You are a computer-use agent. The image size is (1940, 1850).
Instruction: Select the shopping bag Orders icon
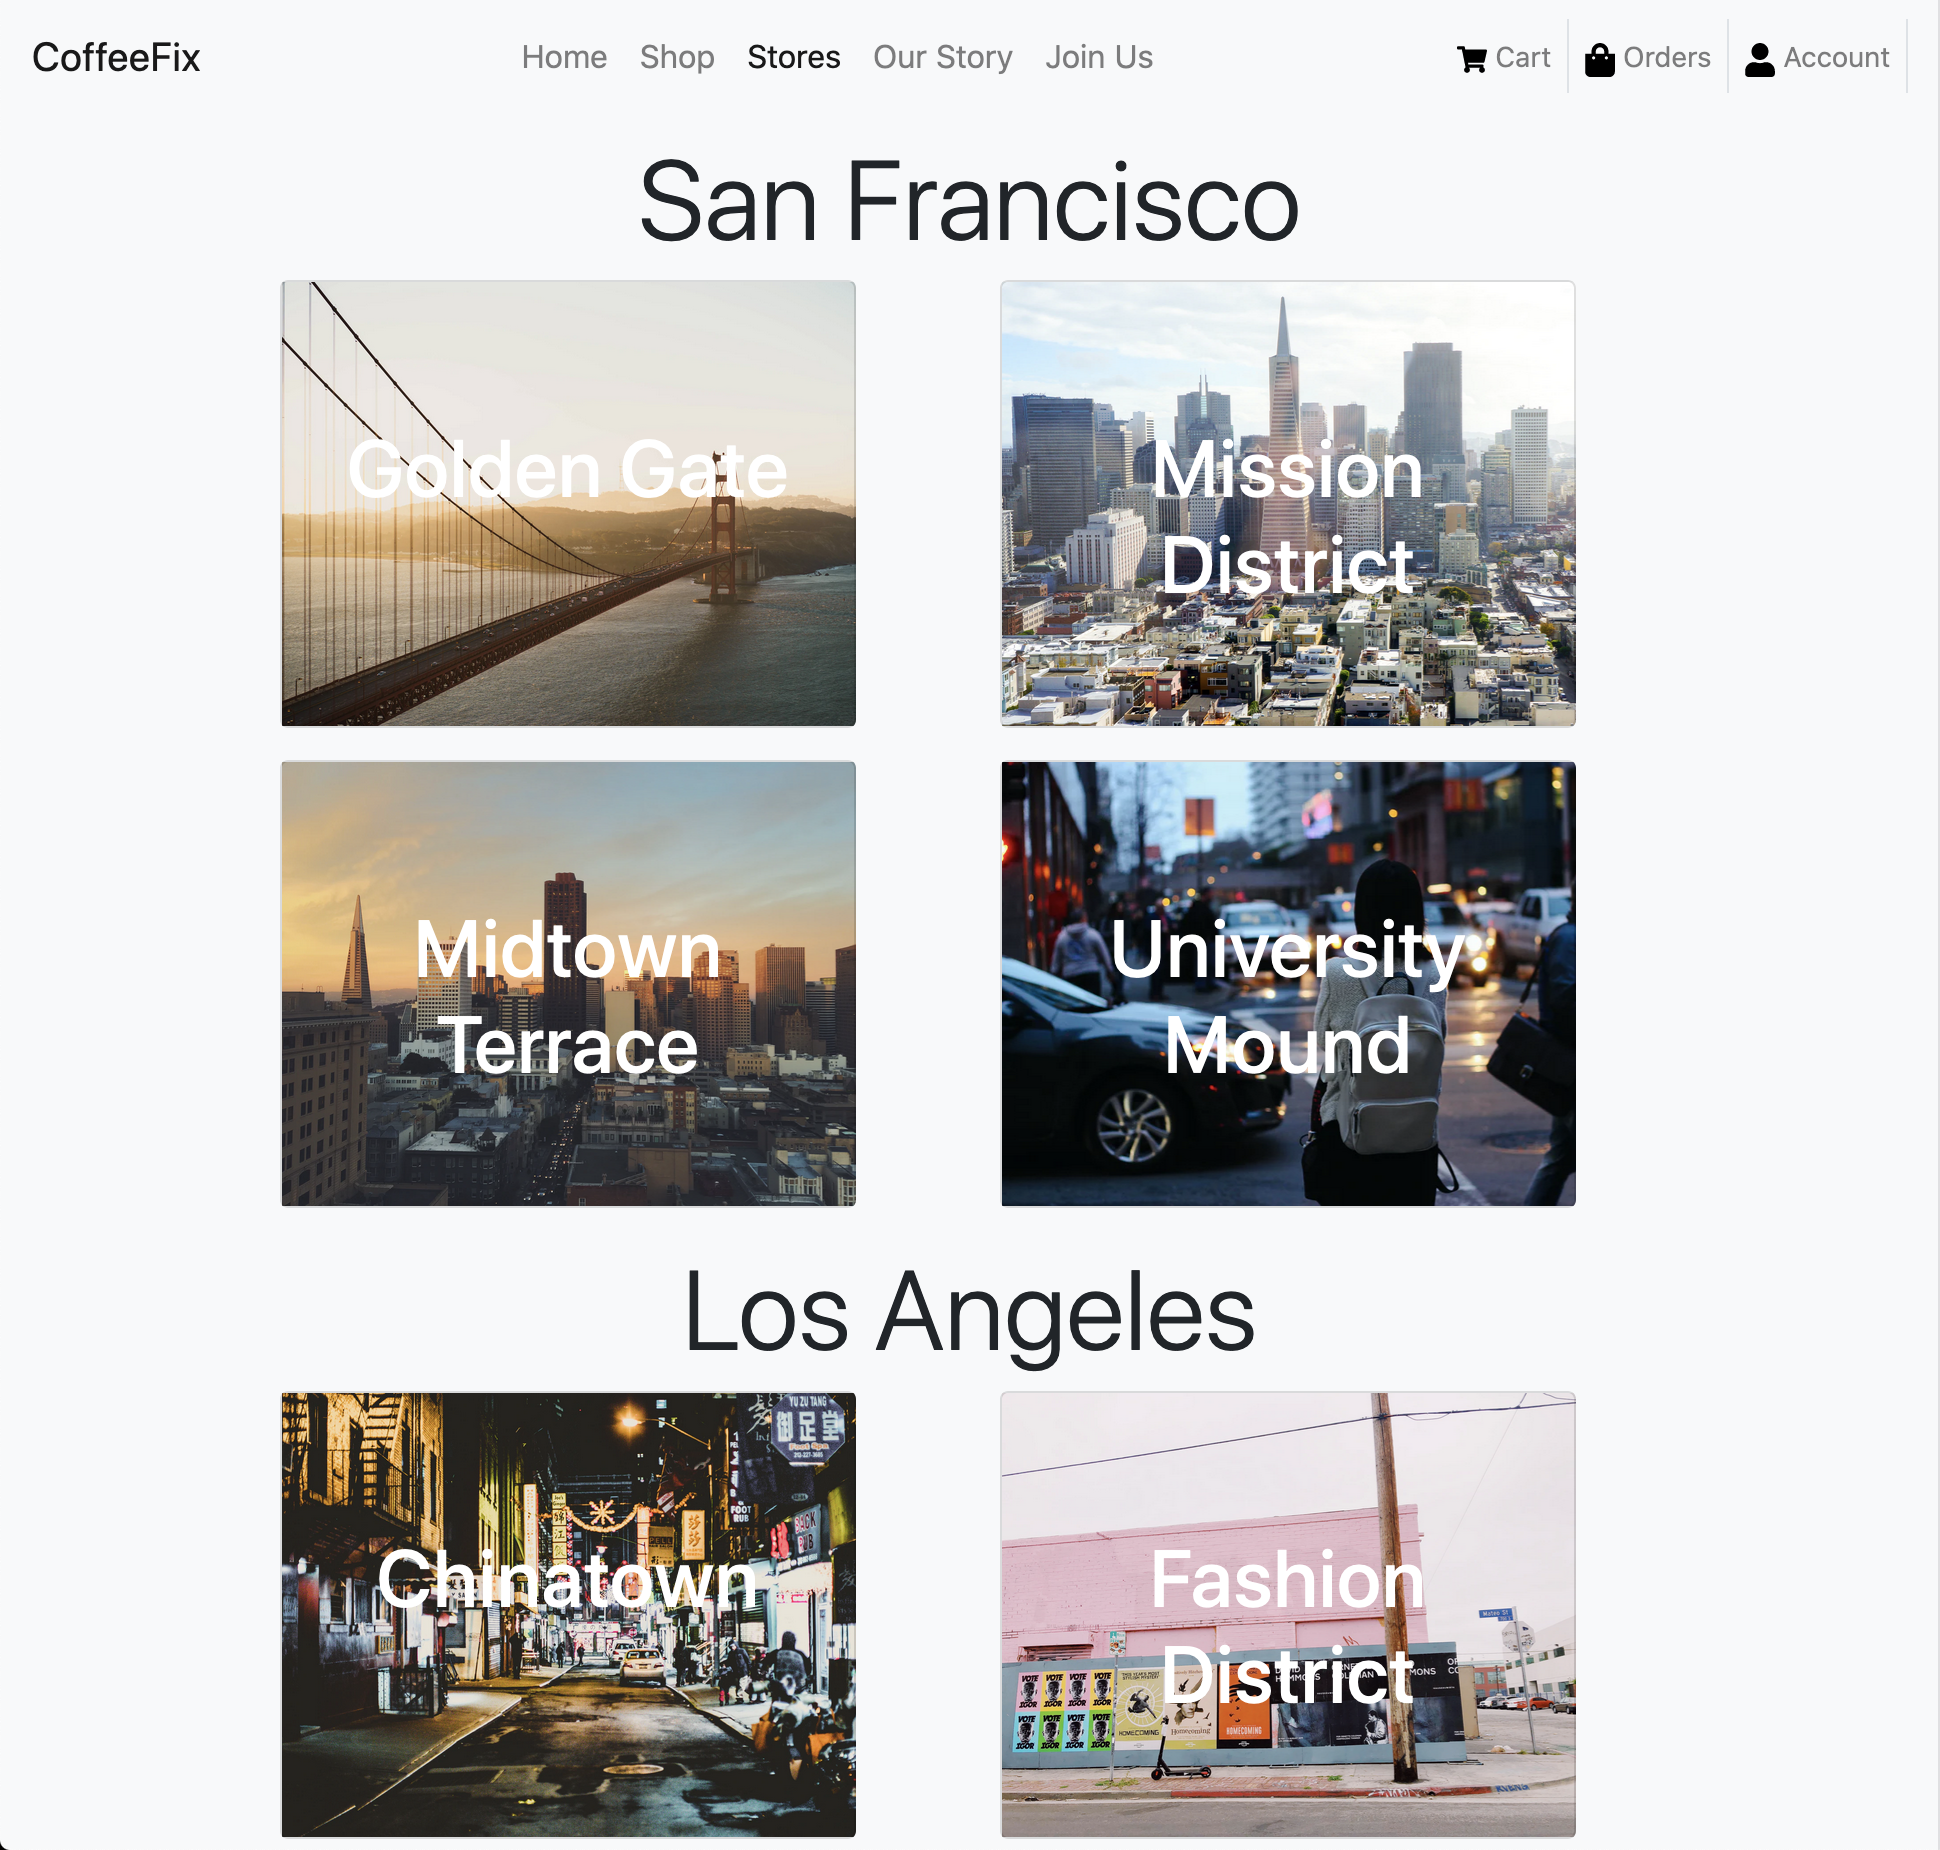[x=1597, y=59]
